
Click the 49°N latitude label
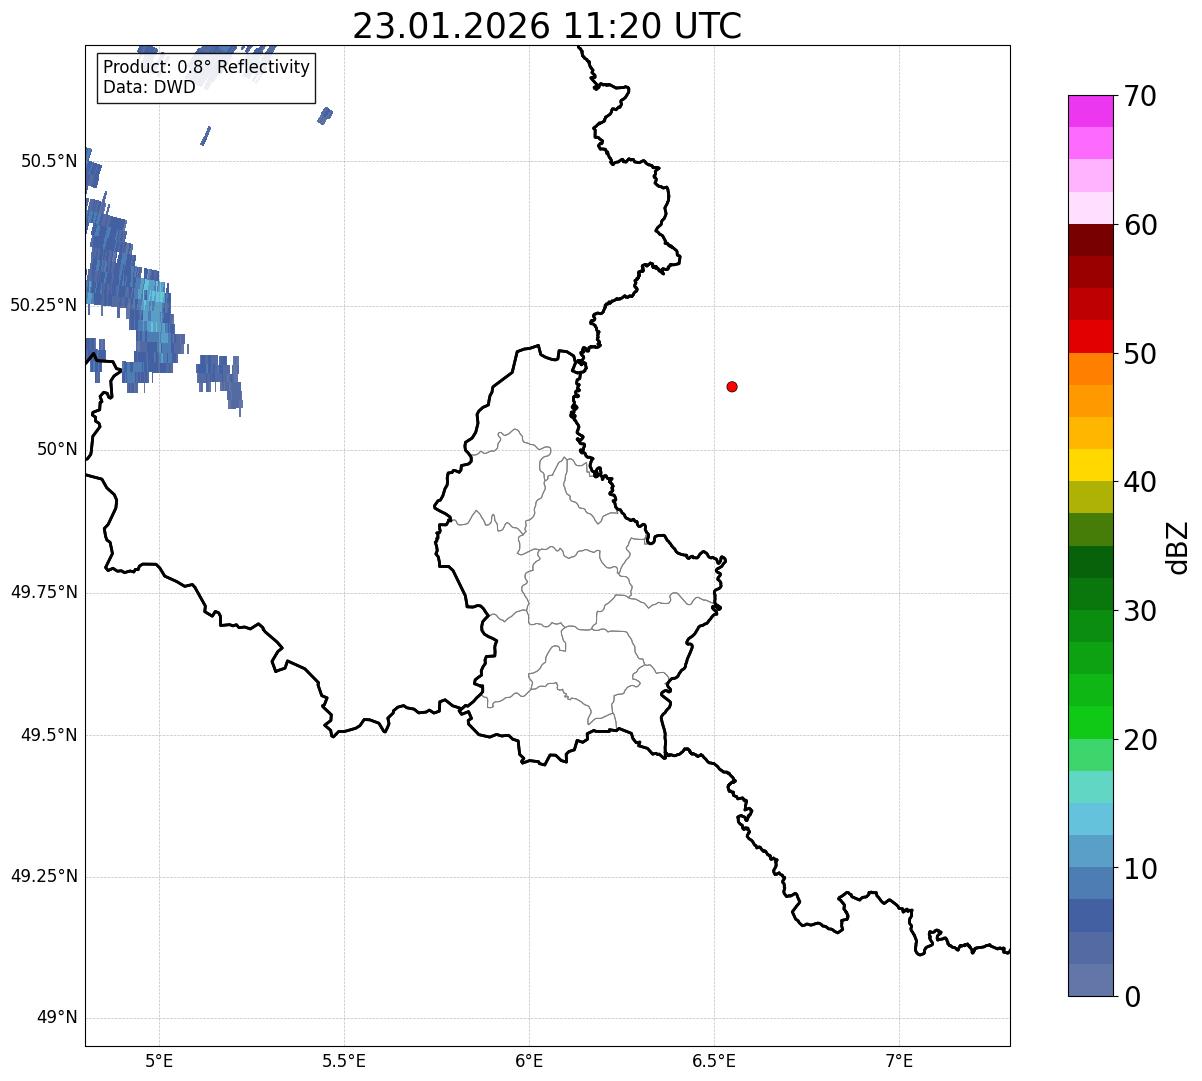57,1018
